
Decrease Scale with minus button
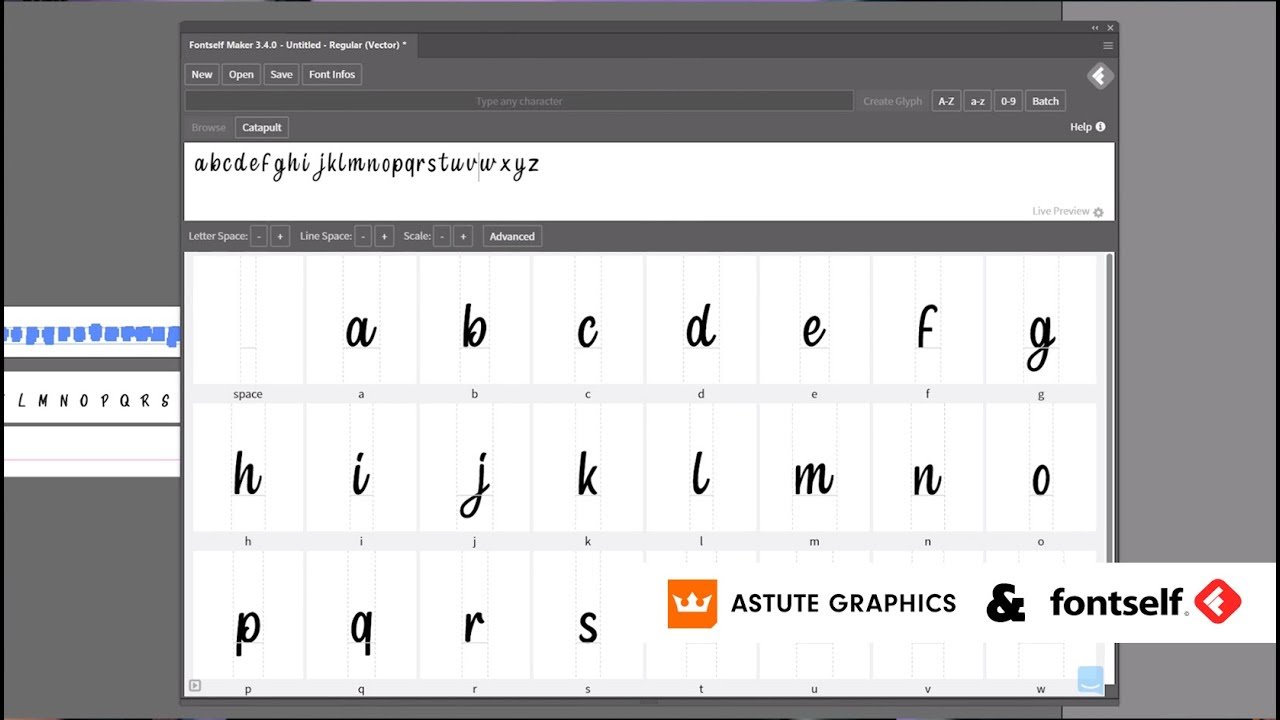[x=442, y=236]
